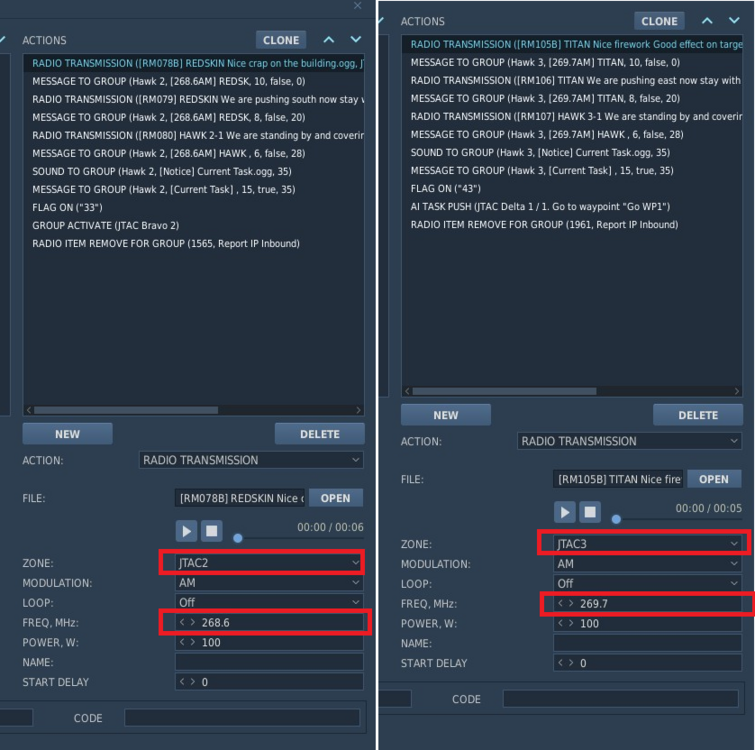Expand the left RADIO TRANSMISSION action dropdown
Image resolution: width=755 pixels, height=750 pixels.
251,460
